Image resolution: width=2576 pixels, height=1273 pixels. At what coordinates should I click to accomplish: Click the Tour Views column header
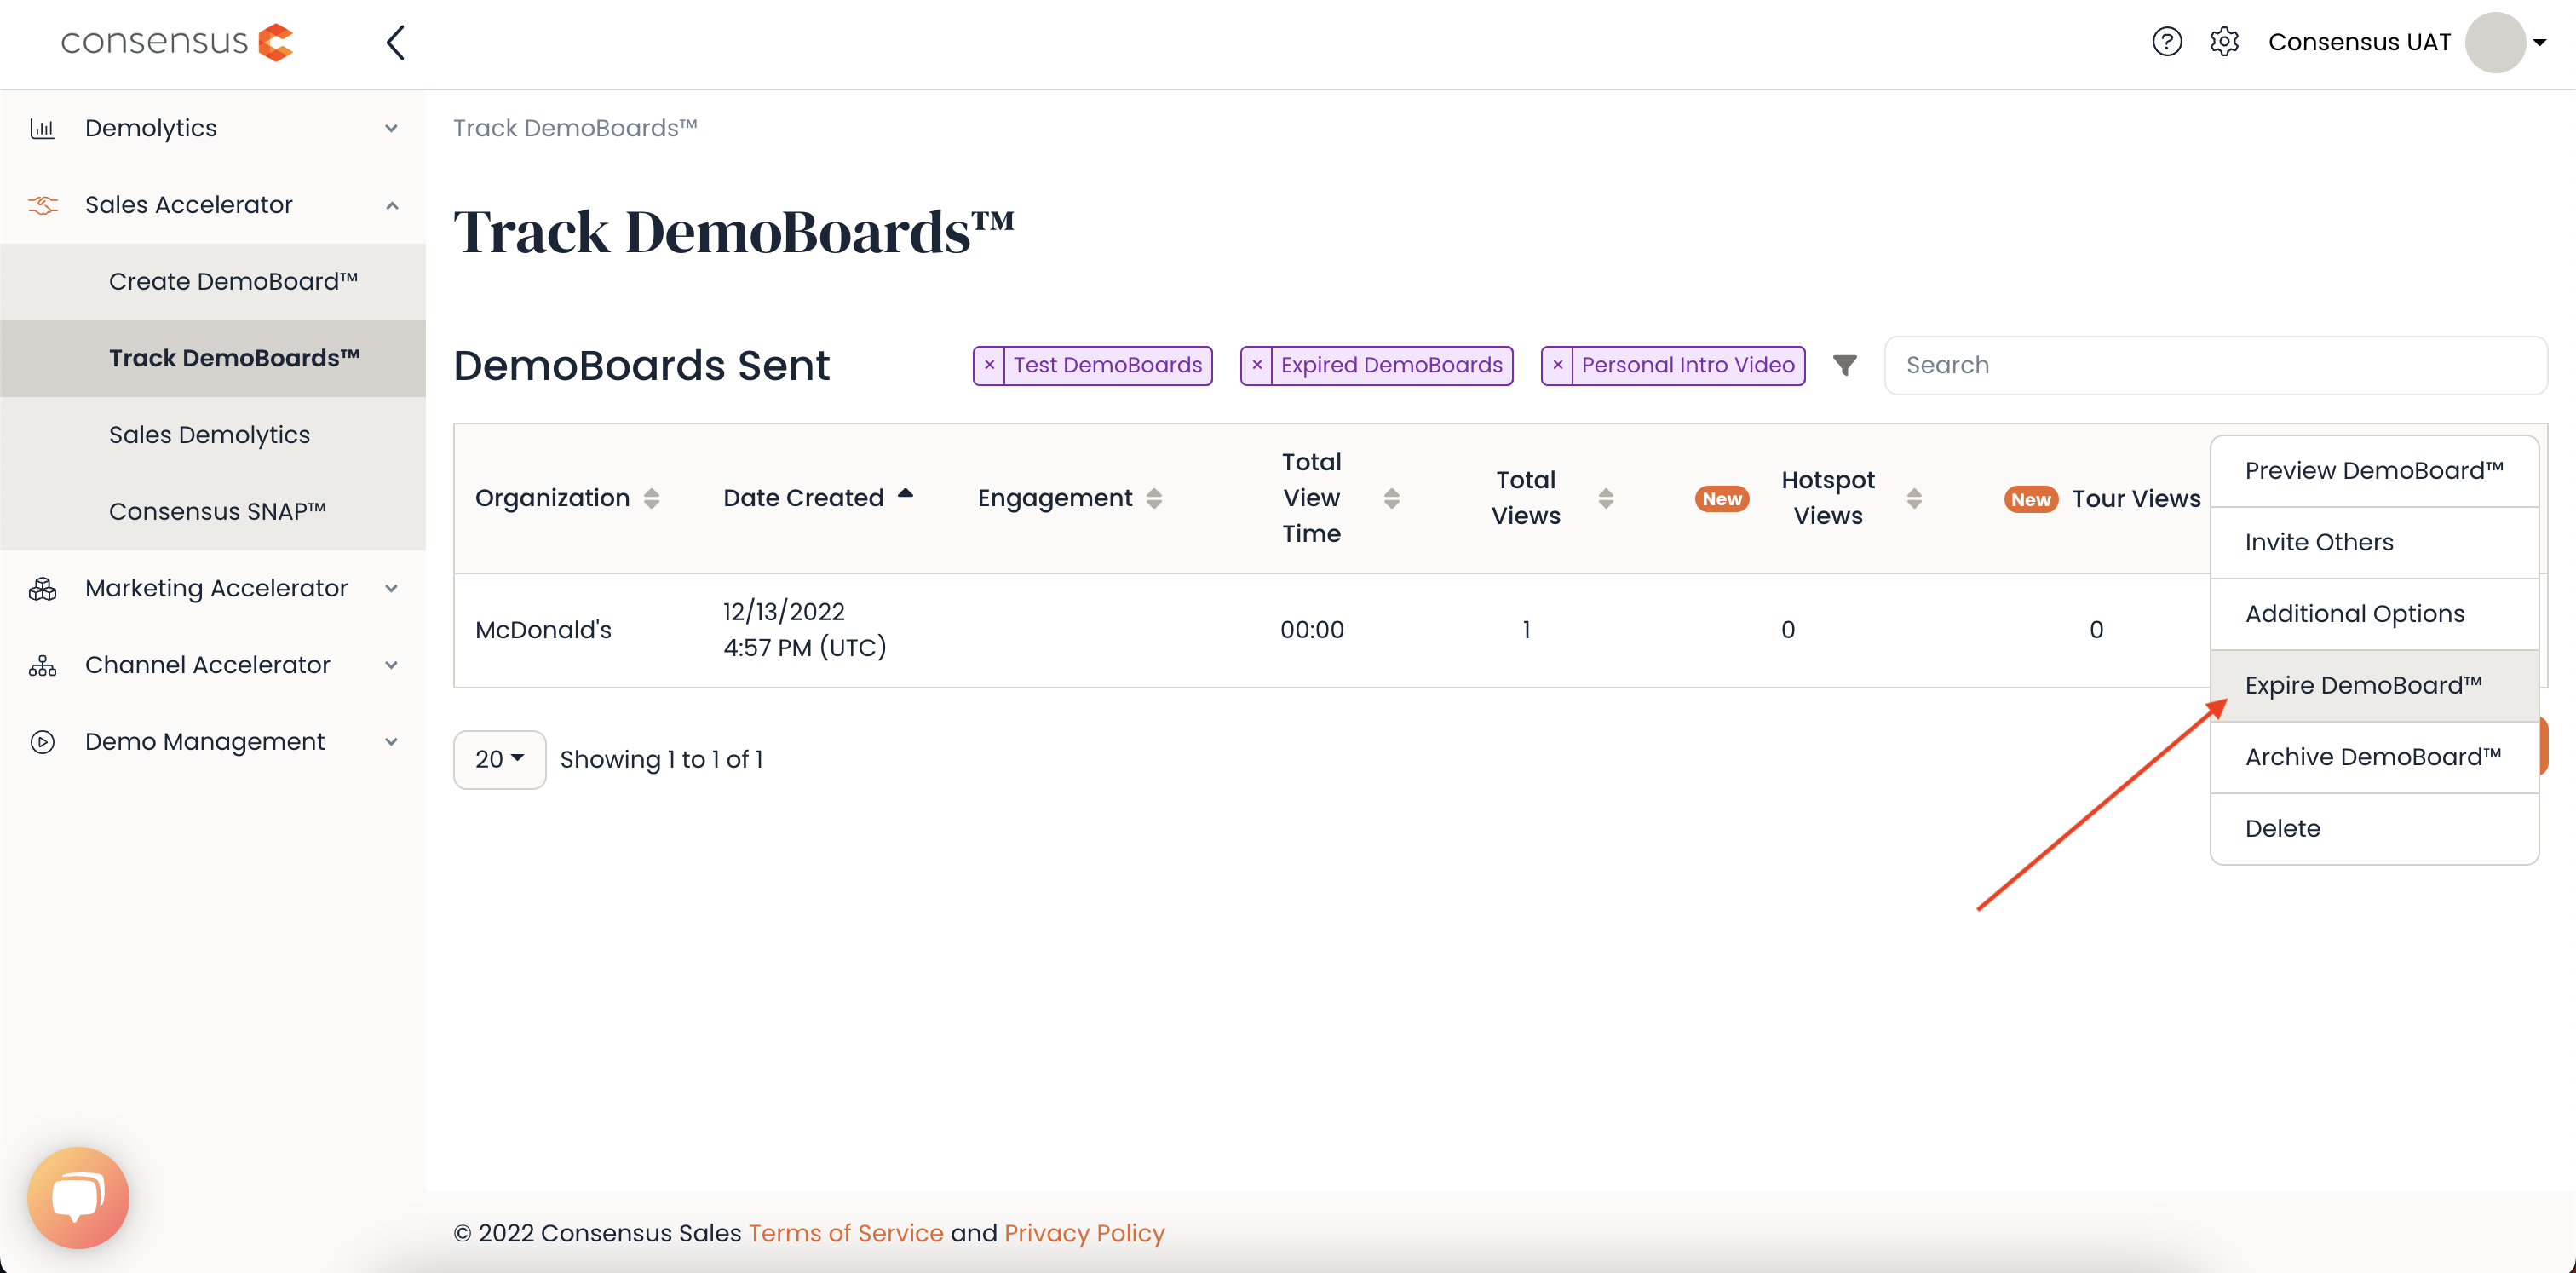pos(2136,499)
